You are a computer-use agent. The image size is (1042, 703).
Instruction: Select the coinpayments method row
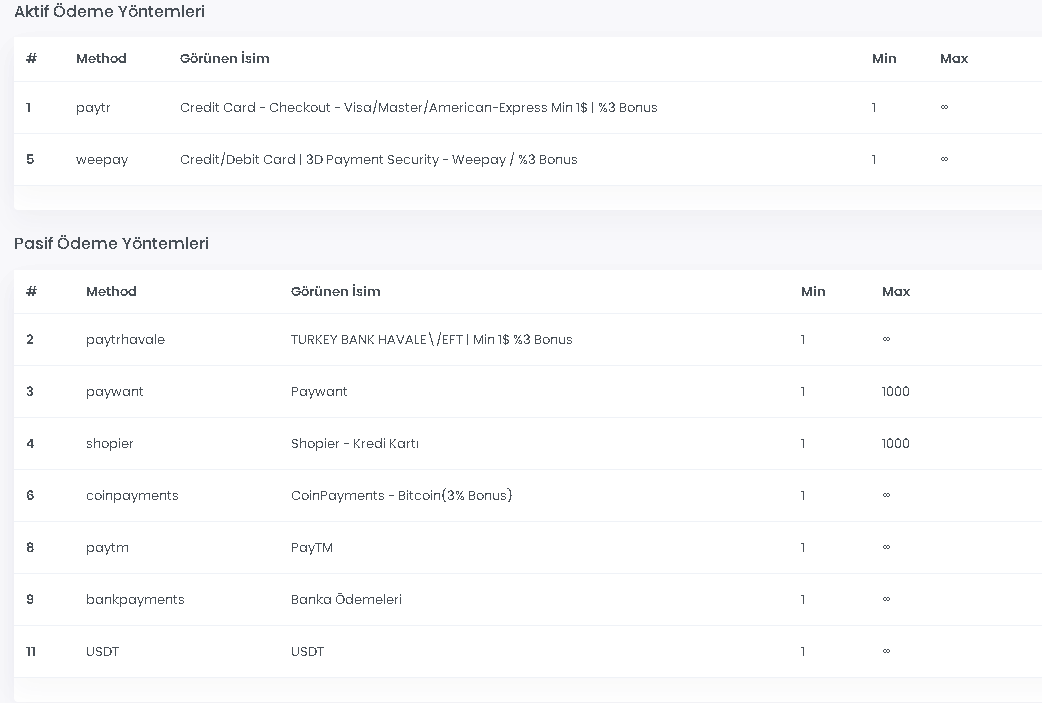pos(528,496)
